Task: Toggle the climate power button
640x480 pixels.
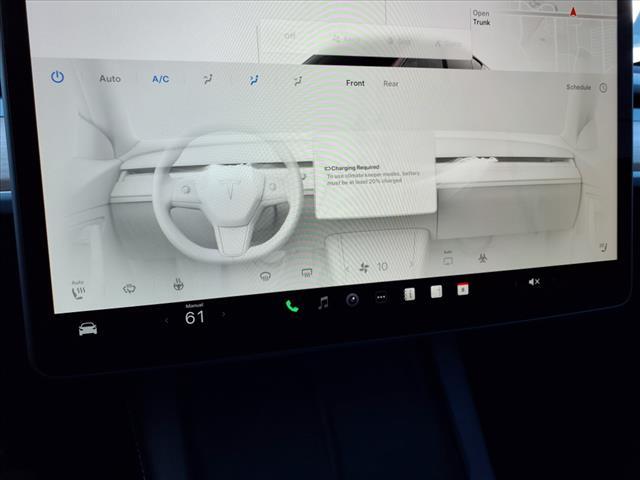Action: pyautogui.click(x=57, y=77)
